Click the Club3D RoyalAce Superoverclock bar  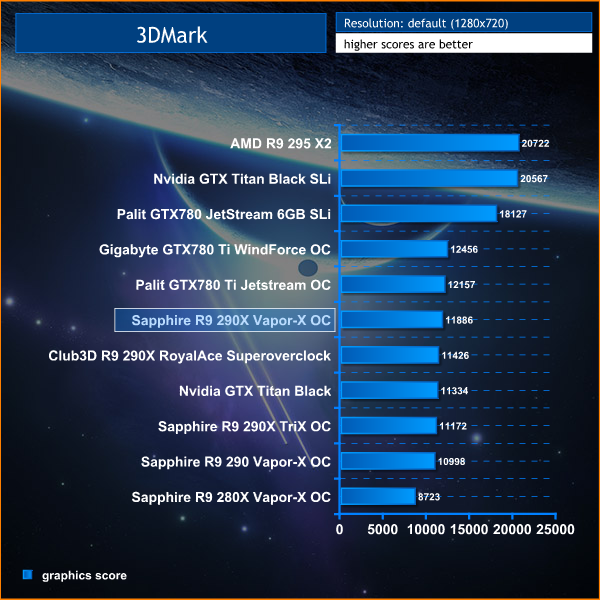pyautogui.click(x=390, y=355)
